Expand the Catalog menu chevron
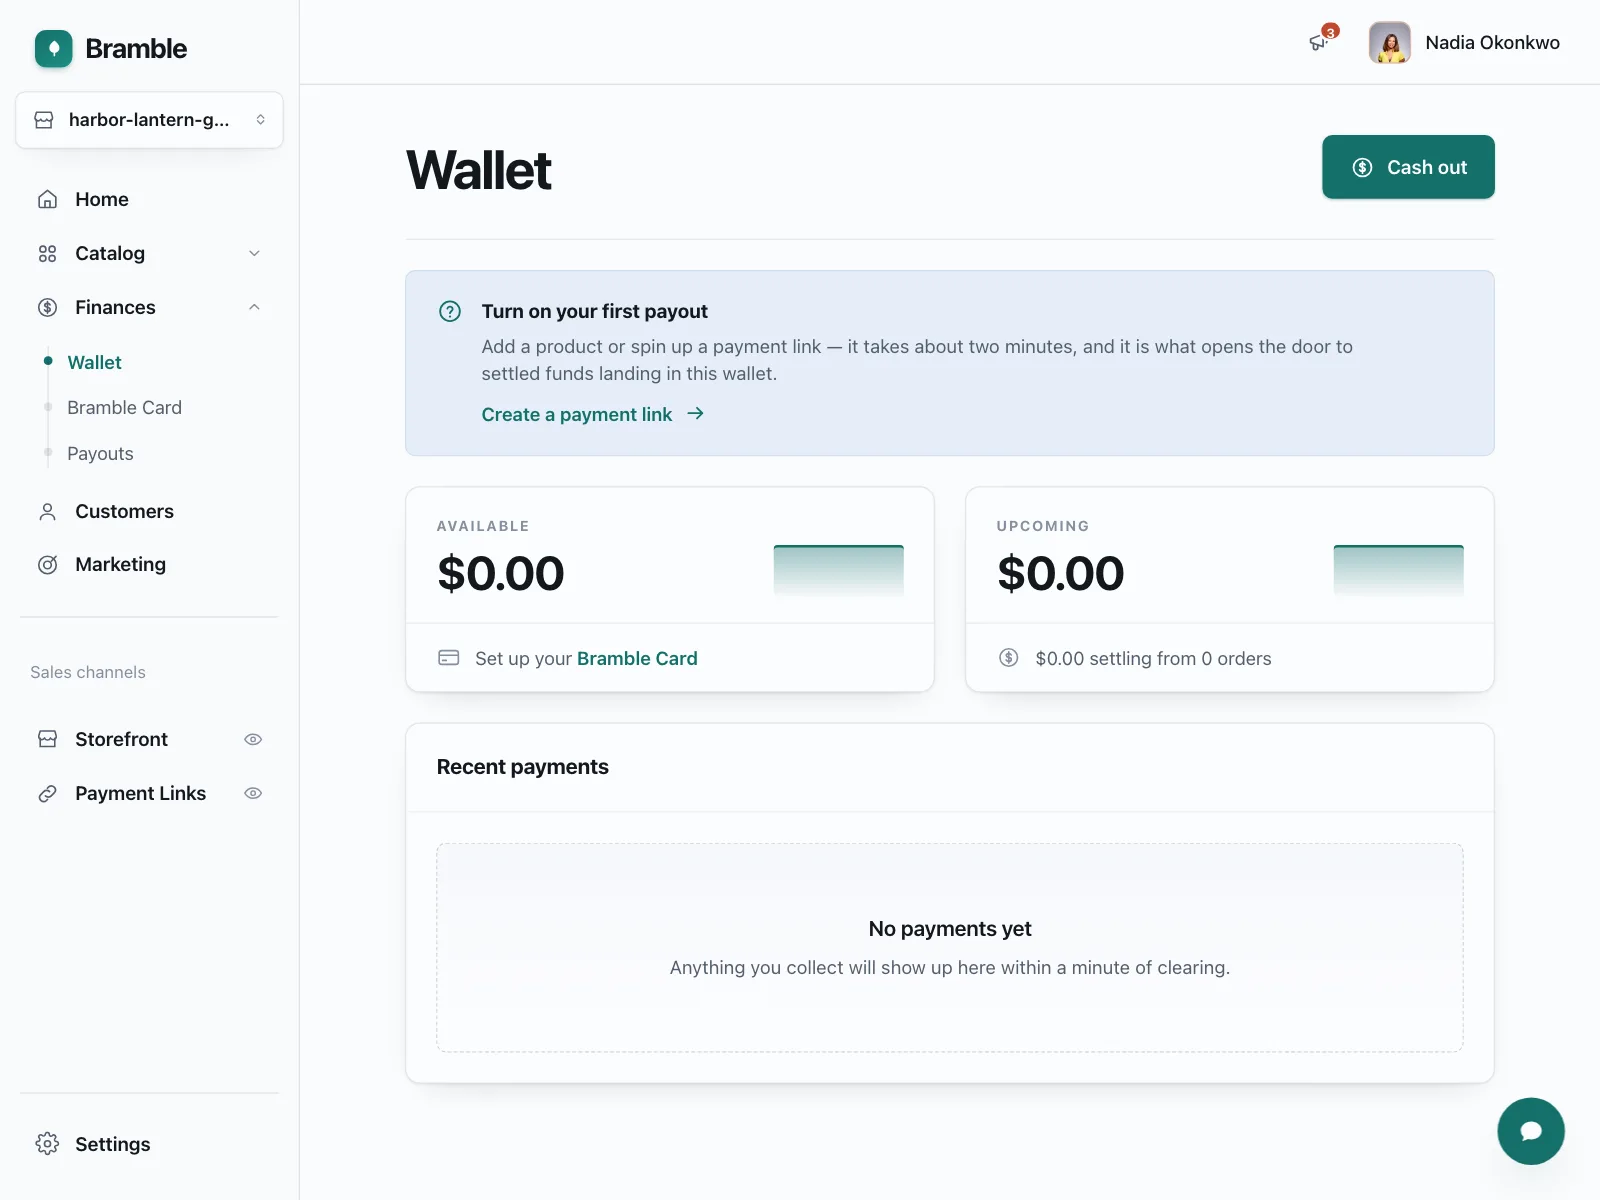This screenshot has height=1200, width=1600. (x=254, y=253)
